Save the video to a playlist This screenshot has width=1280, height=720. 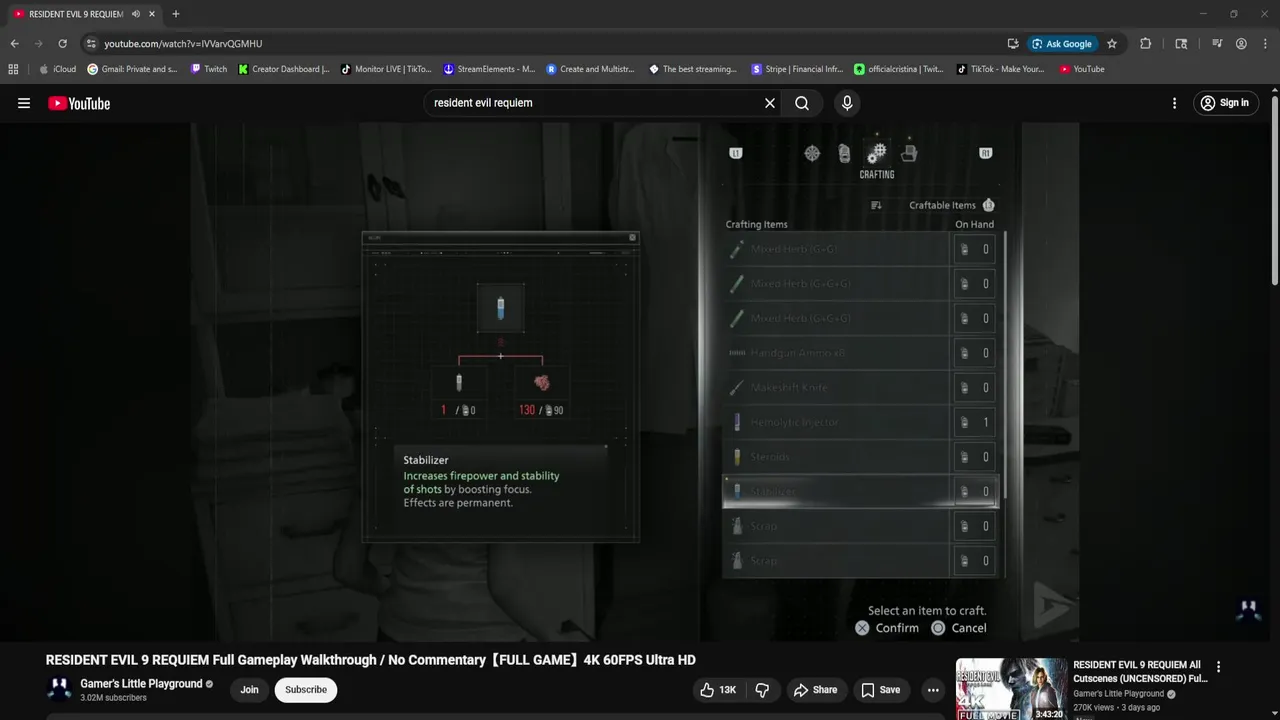click(881, 689)
